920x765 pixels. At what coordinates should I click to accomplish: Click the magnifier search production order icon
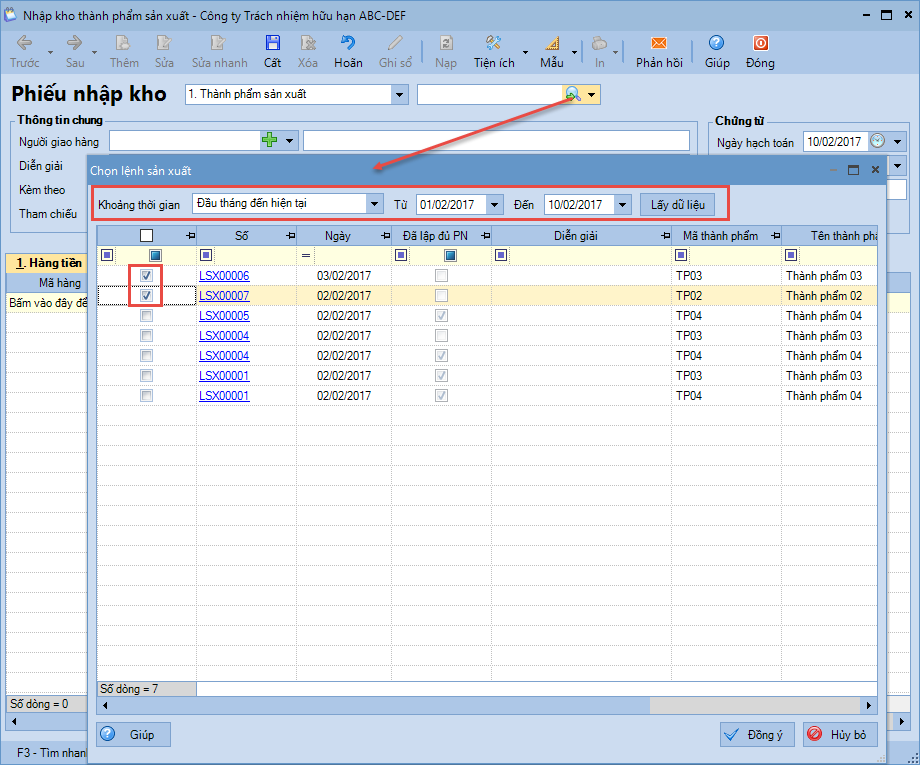(573, 94)
